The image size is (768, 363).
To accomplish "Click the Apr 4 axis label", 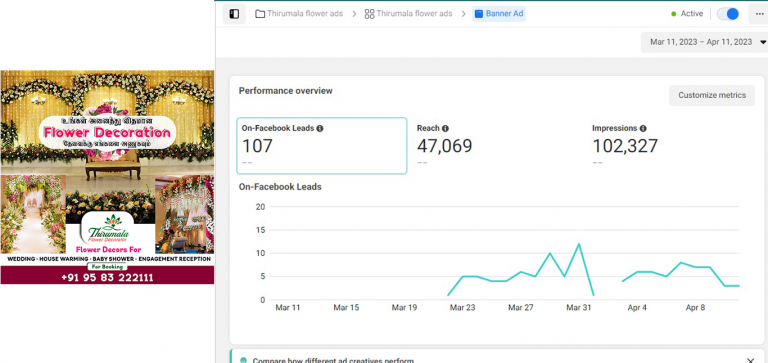I will click(637, 308).
